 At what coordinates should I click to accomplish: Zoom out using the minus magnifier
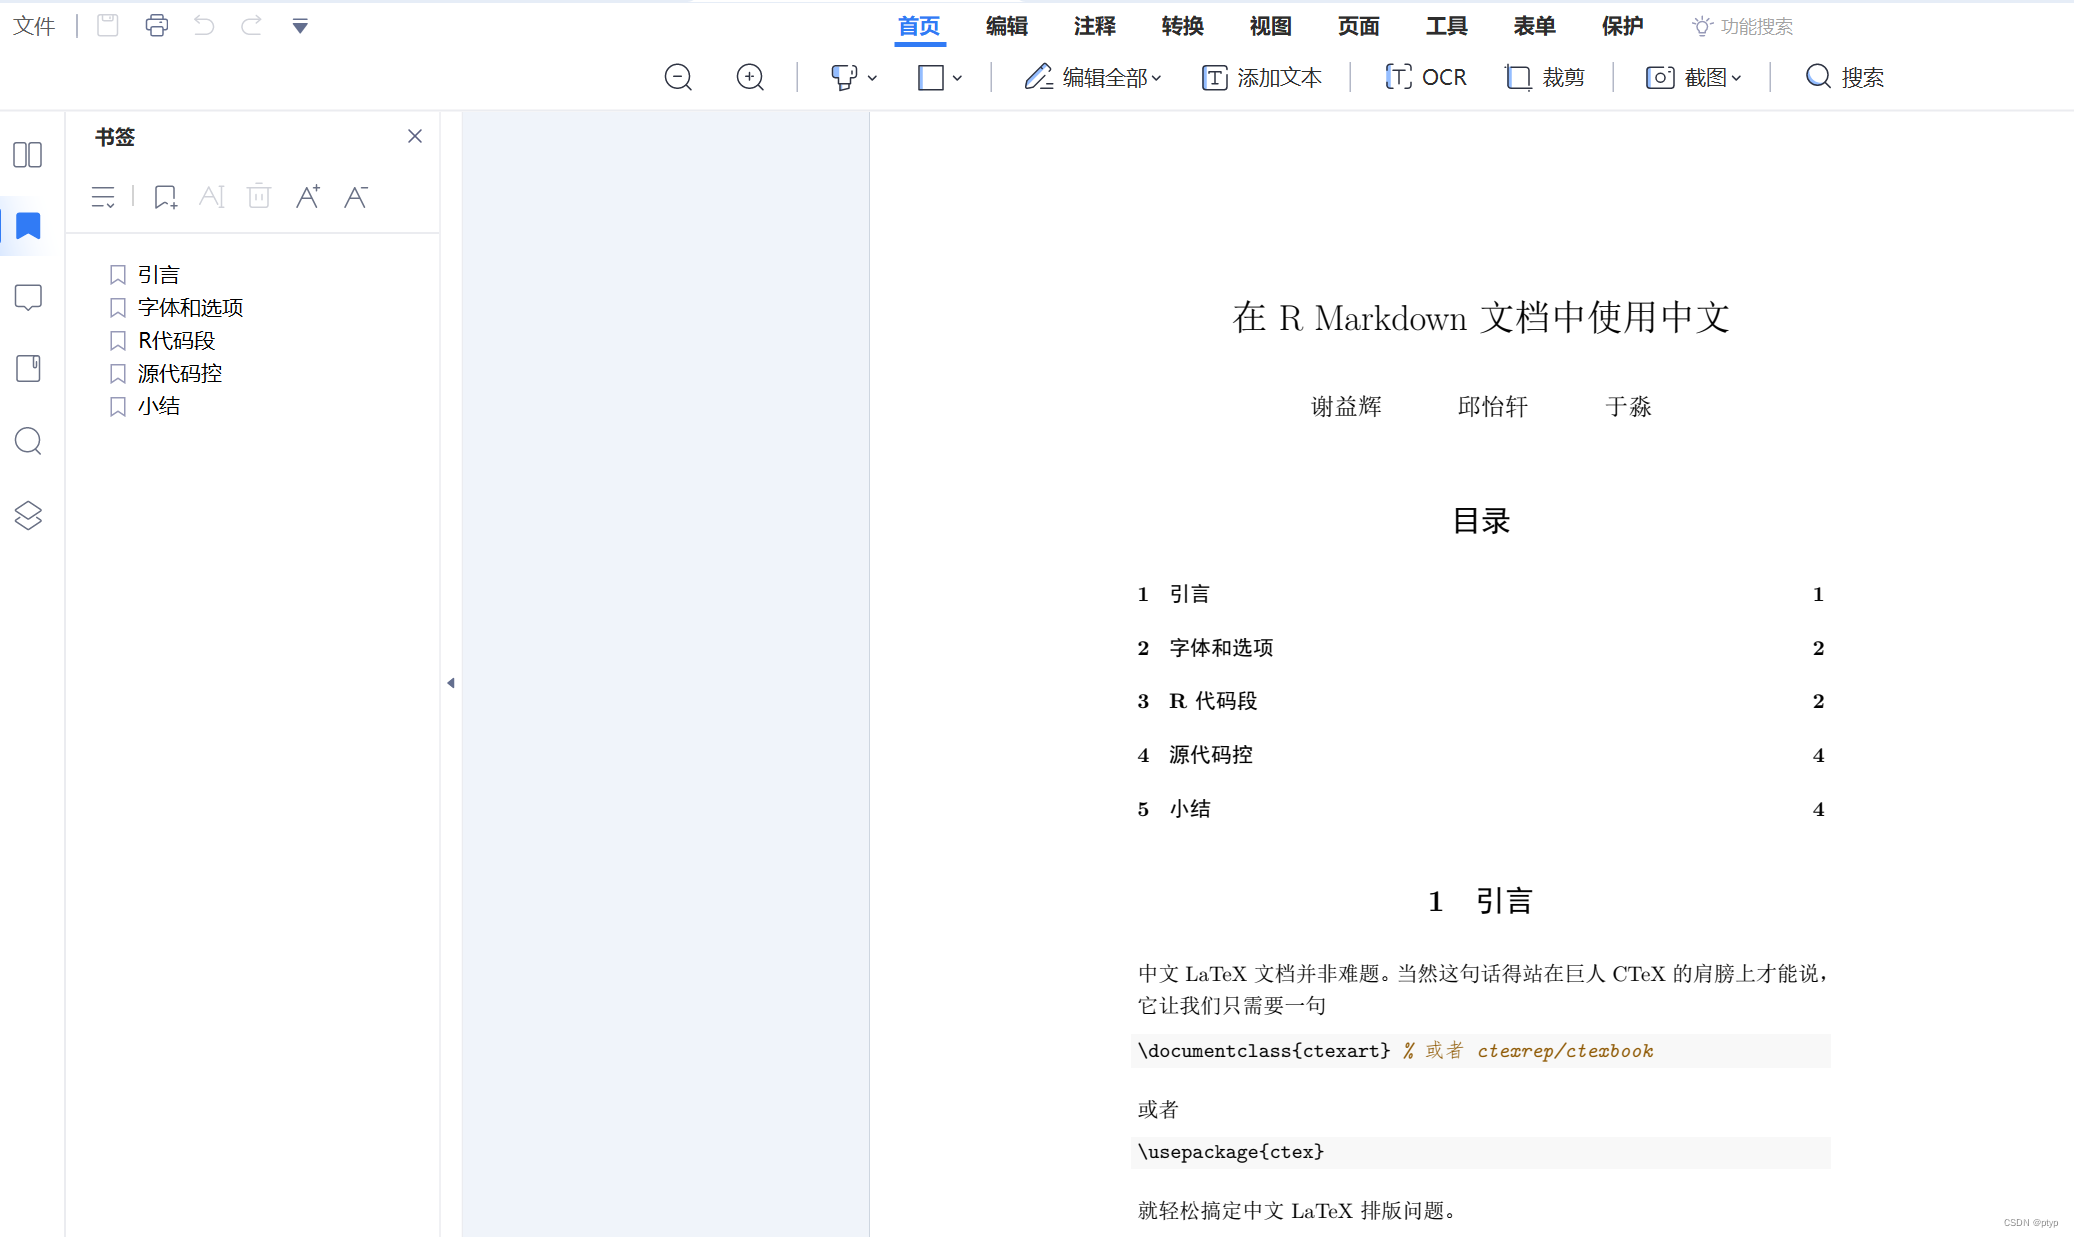pyautogui.click(x=678, y=77)
